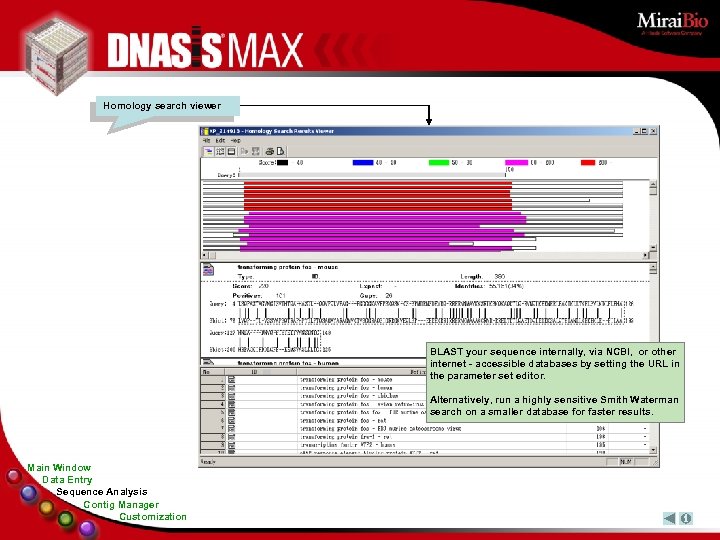This screenshot has width=720, height=540.
Task: Click the blue navigation ball
Action: pos(29,493)
